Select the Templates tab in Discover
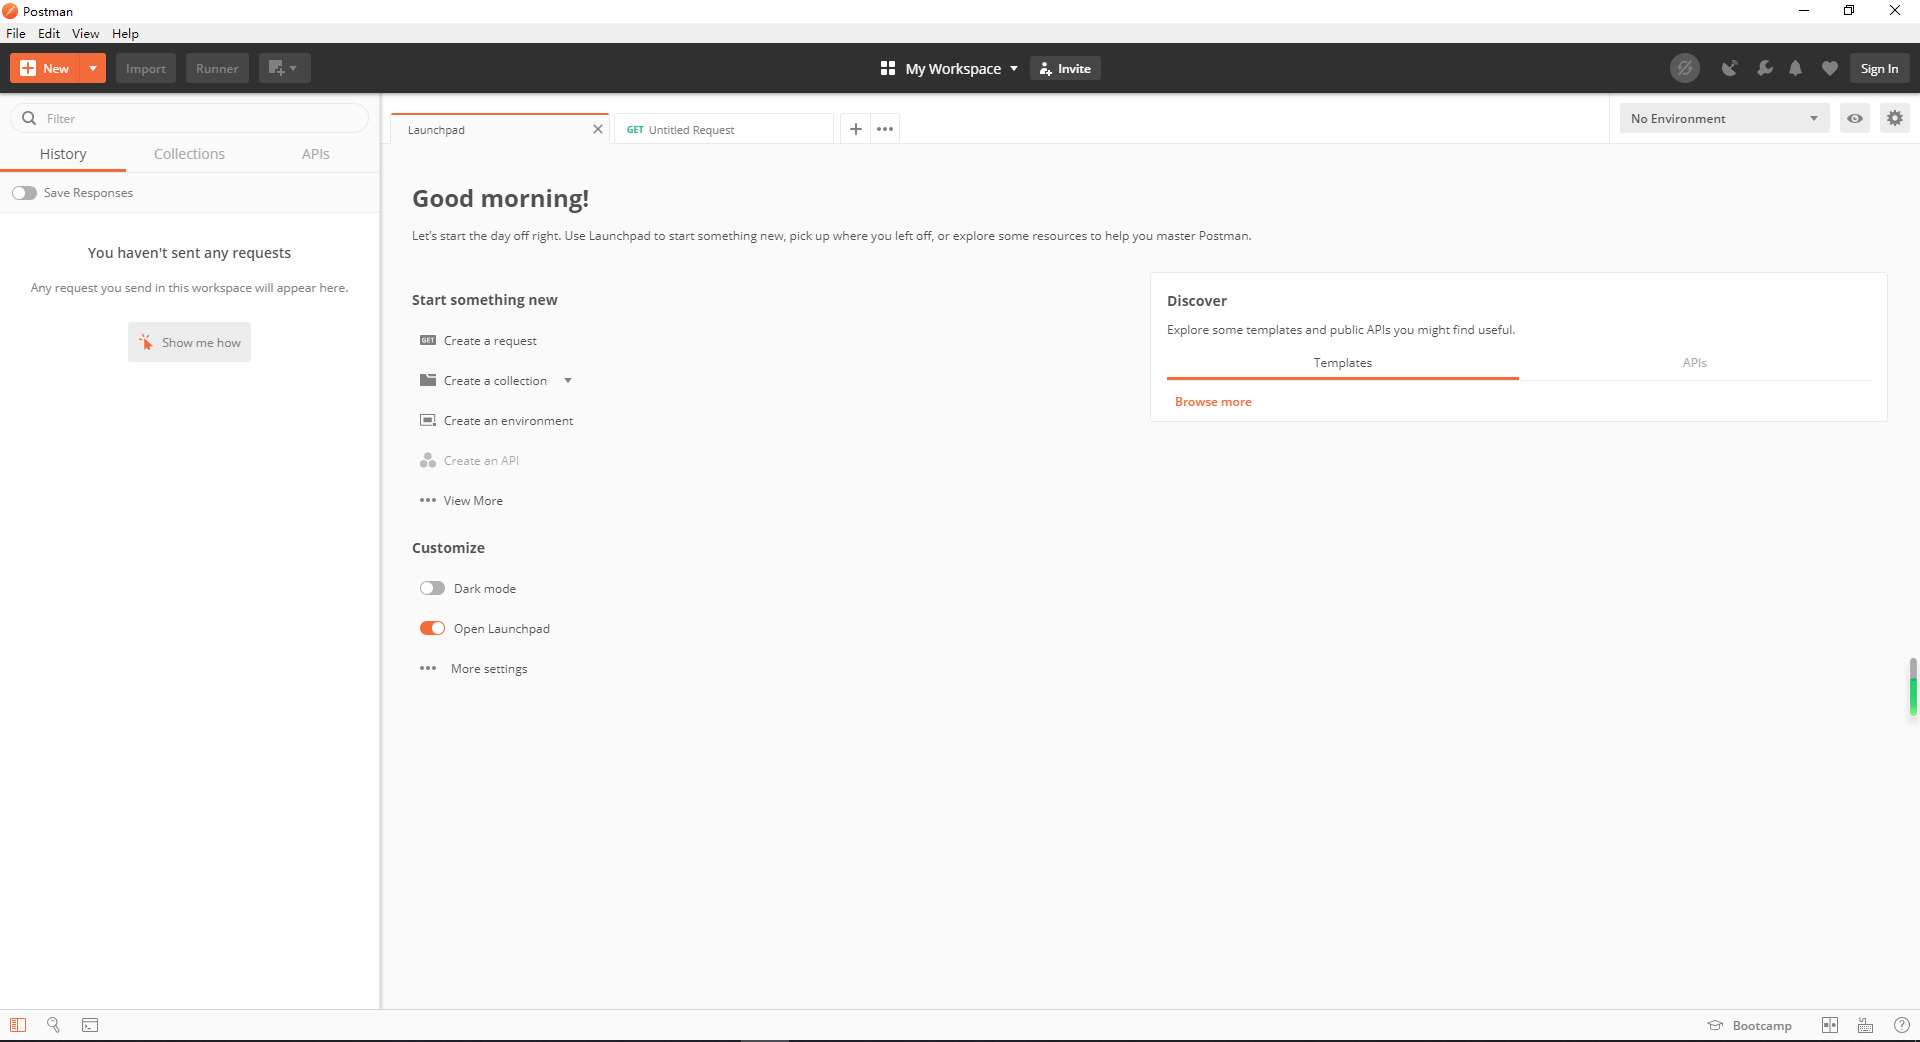Screen dimensions: 1920x1042 (x=1343, y=363)
